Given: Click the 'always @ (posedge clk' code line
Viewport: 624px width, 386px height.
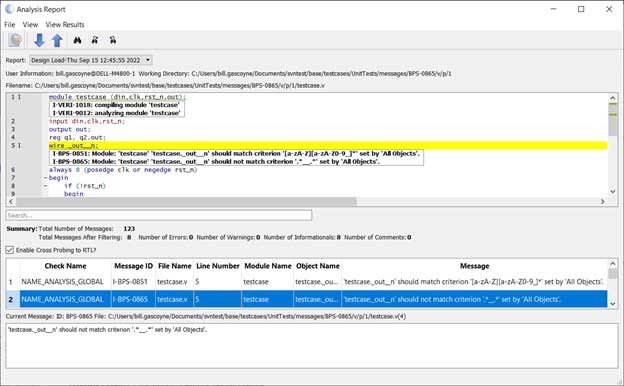Looking at the screenshot, I should tap(123, 170).
